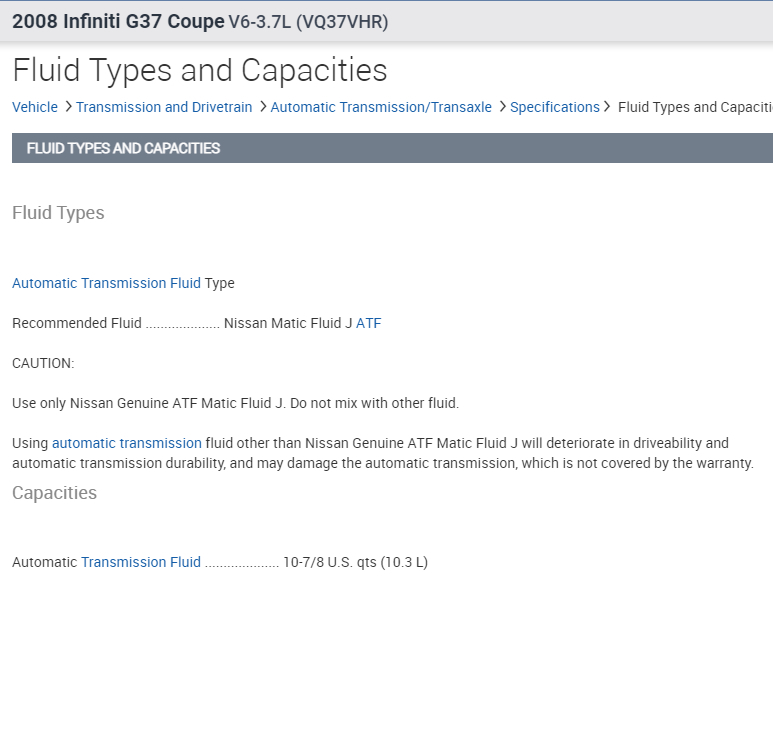Open the Transmission Fluid link under Capacities
The width and height of the screenshot is (773, 753).
coord(141,562)
